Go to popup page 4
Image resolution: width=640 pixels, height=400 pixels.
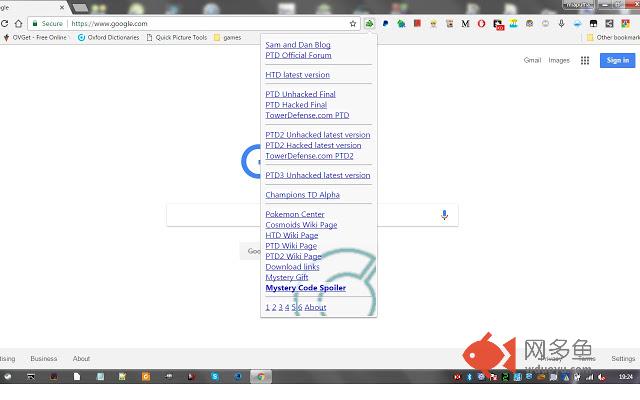click(x=287, y=307)
